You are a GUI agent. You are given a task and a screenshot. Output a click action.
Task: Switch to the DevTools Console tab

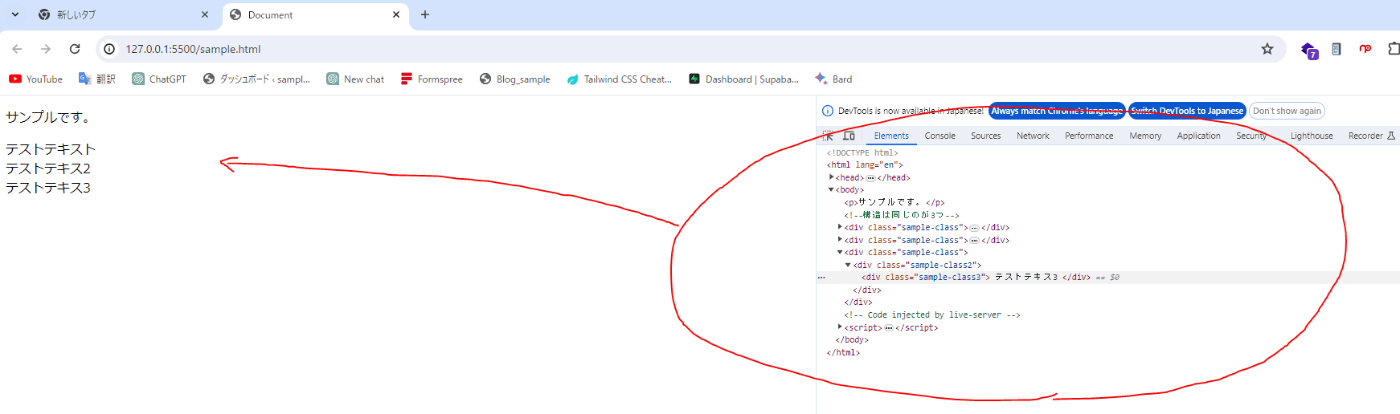coord(940,136)
